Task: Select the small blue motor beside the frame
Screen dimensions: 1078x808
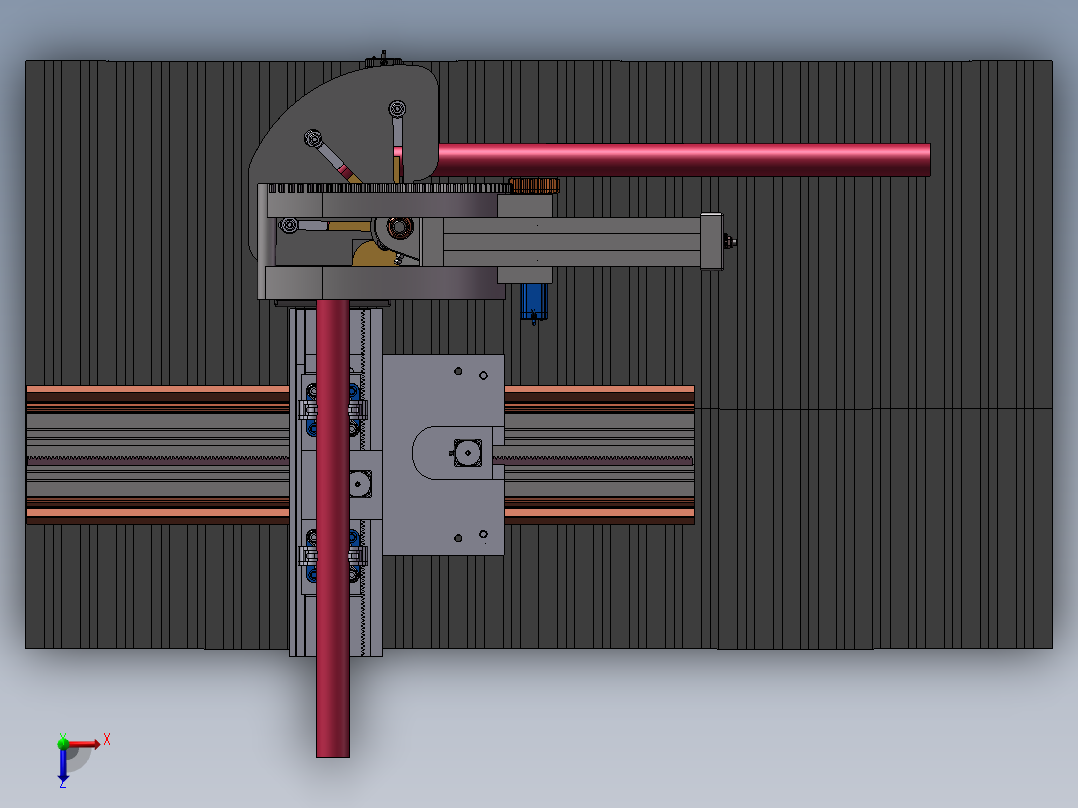Action: [x=534, y=301]
